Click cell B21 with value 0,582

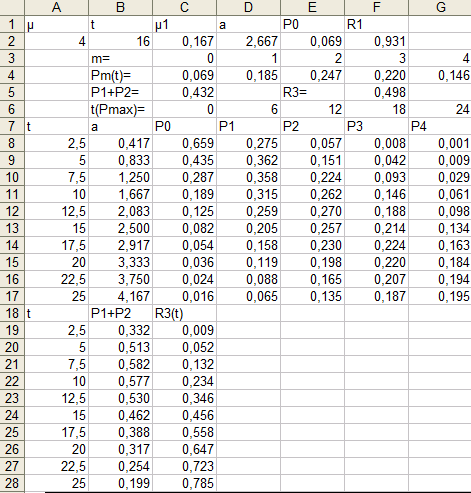point(120,364)
